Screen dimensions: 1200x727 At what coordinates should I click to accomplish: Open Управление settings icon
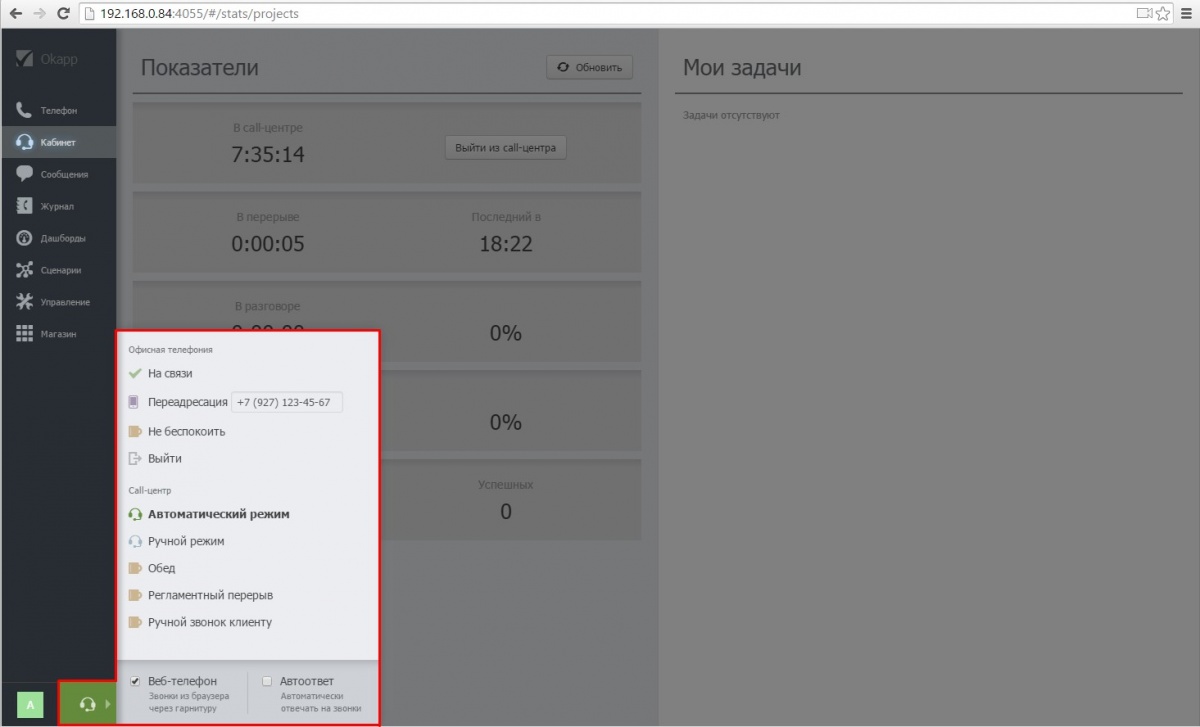coord(25,302)
